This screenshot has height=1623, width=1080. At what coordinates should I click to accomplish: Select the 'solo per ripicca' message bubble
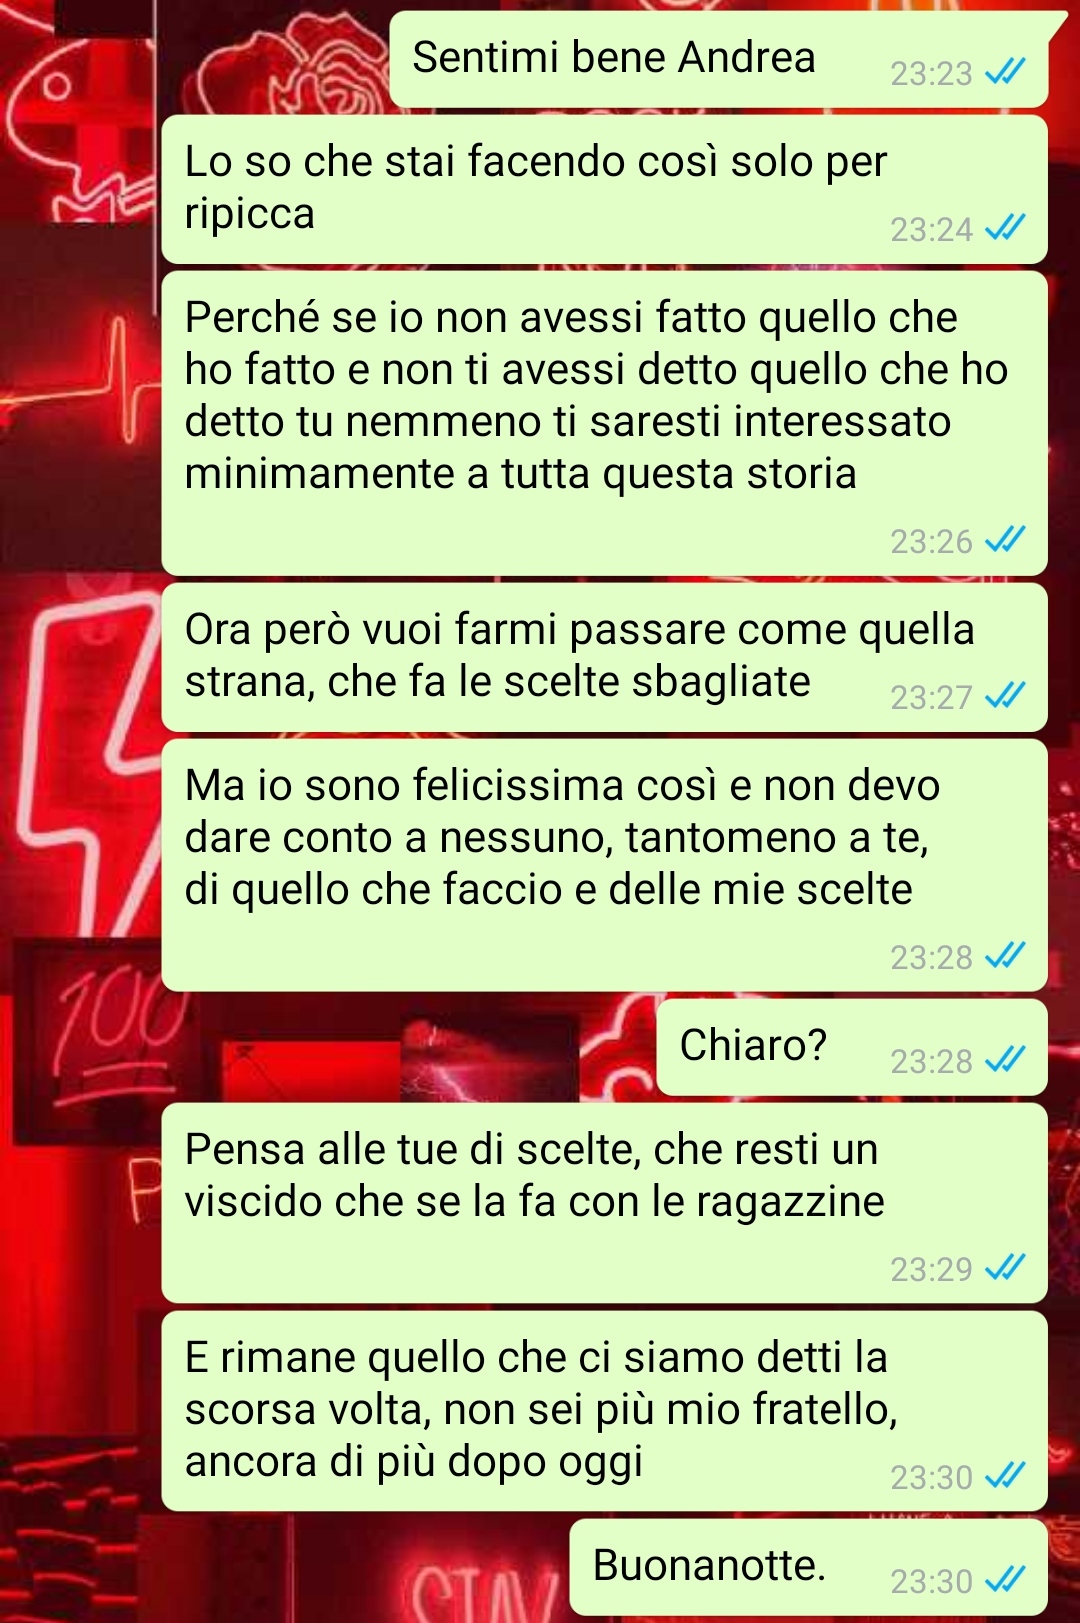604,189
